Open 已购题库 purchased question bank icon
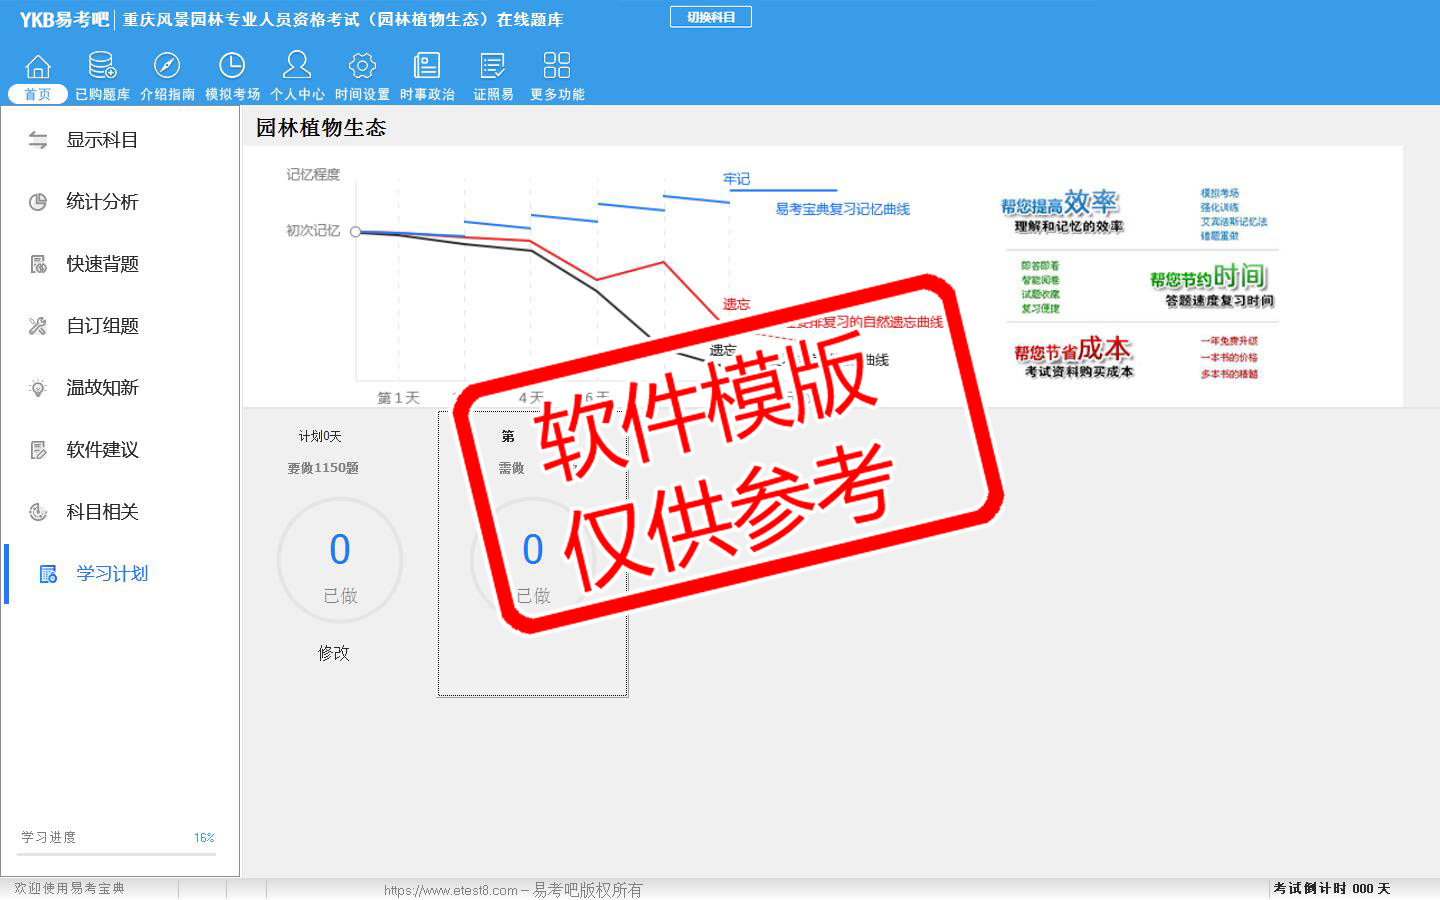The image size is (1440, 900). (102, 66)
